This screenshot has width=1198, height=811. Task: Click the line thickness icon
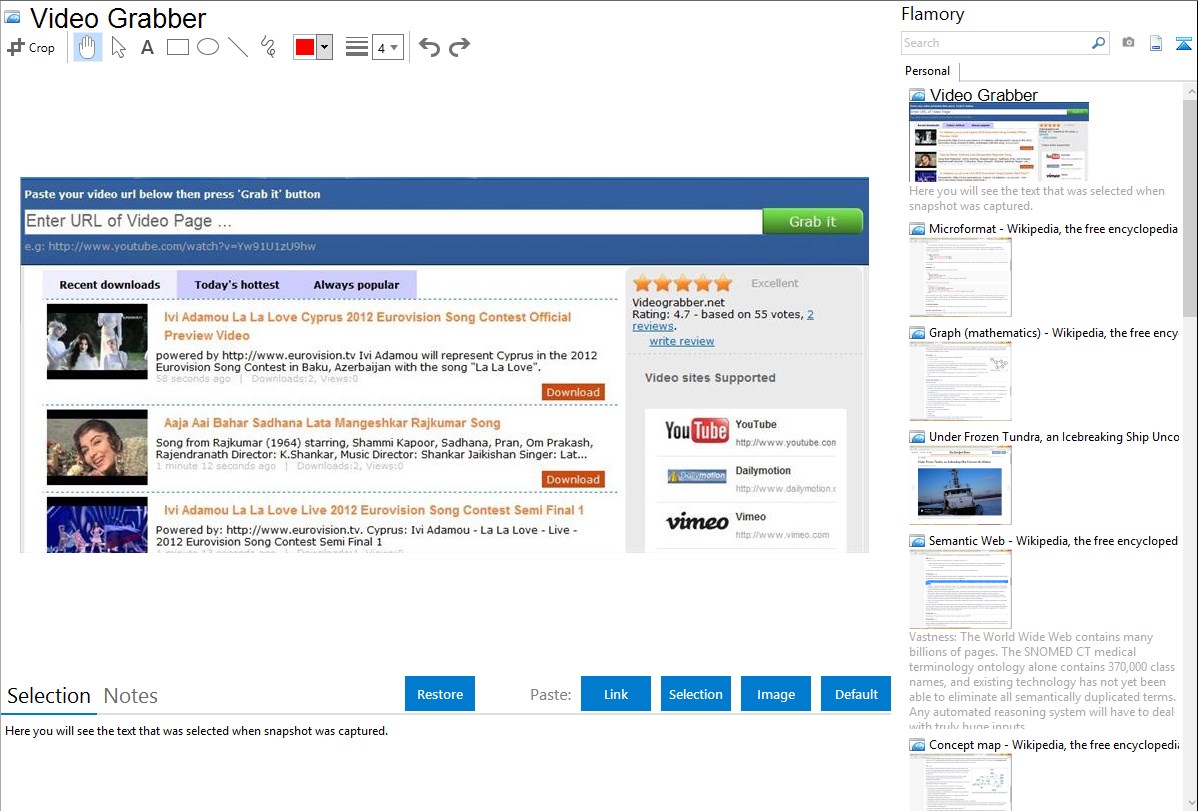click(357, 47)
